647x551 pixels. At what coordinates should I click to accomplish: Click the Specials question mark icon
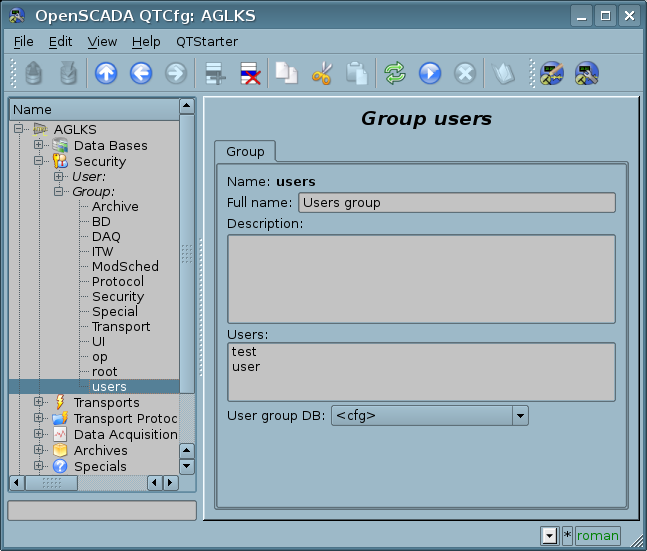(60, 466)
